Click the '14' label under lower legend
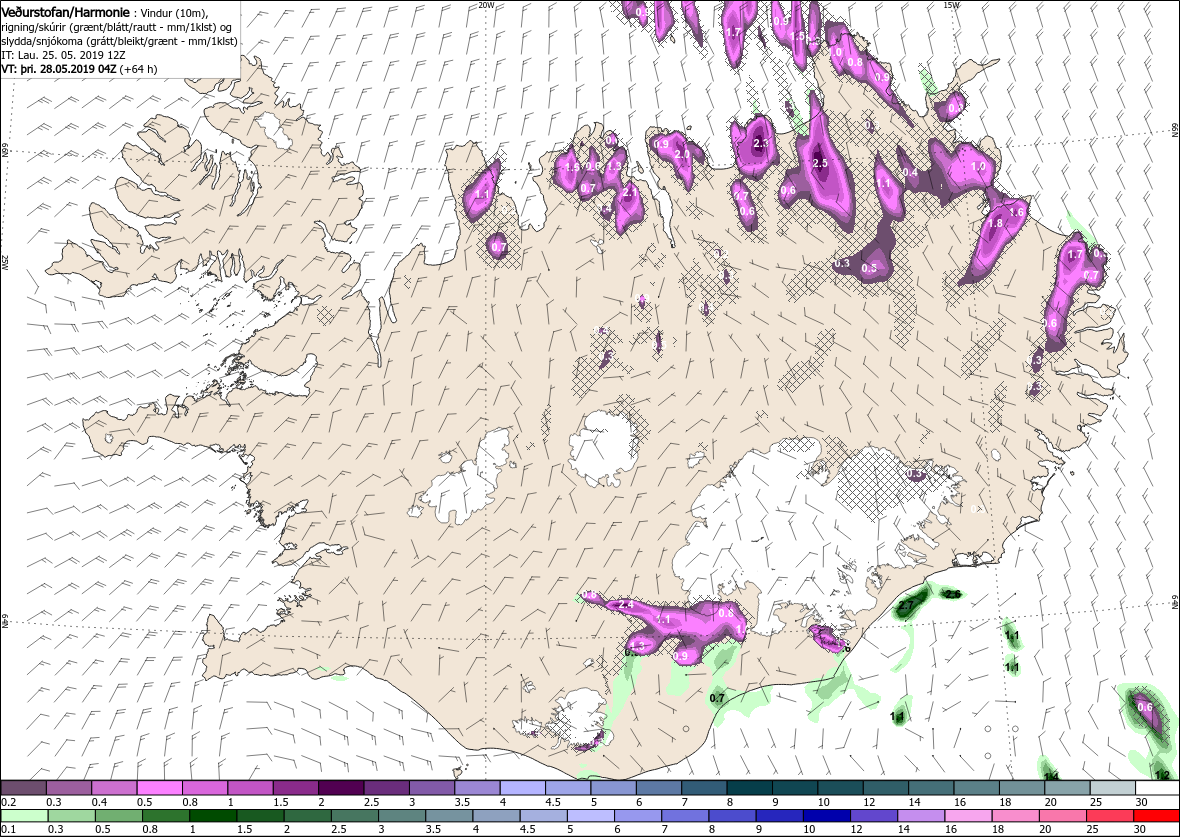The width and height of the screenshot is (1180, 837). (x=903, y=829)
